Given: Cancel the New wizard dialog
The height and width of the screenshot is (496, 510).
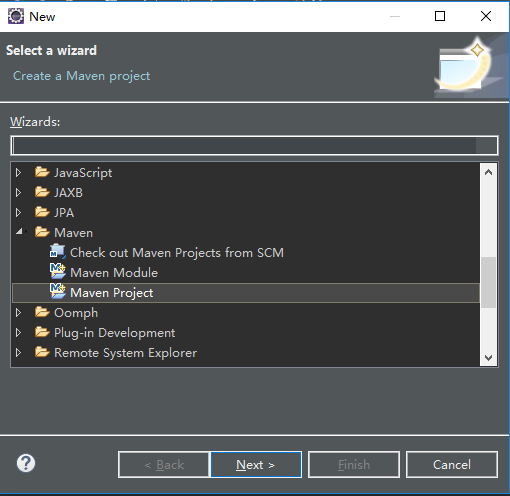Looking at the screenshot, I should (452, 465).
